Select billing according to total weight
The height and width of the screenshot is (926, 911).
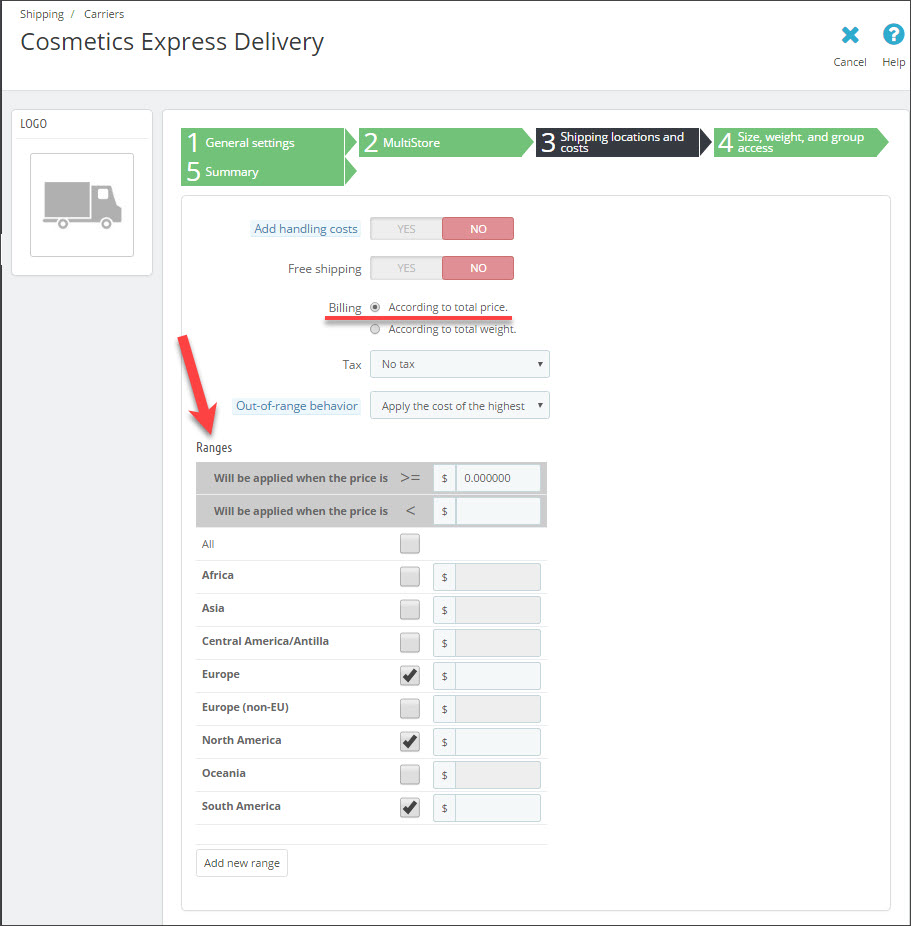click(375, 328)
